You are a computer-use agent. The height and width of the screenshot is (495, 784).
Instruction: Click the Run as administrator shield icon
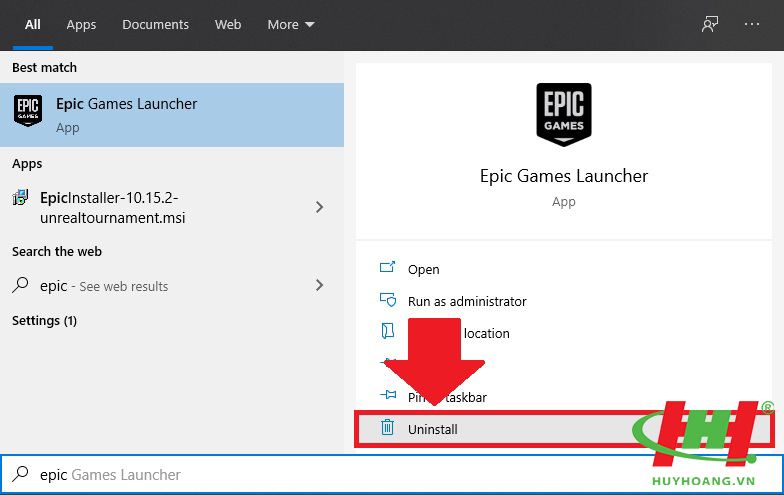(388, 300)
